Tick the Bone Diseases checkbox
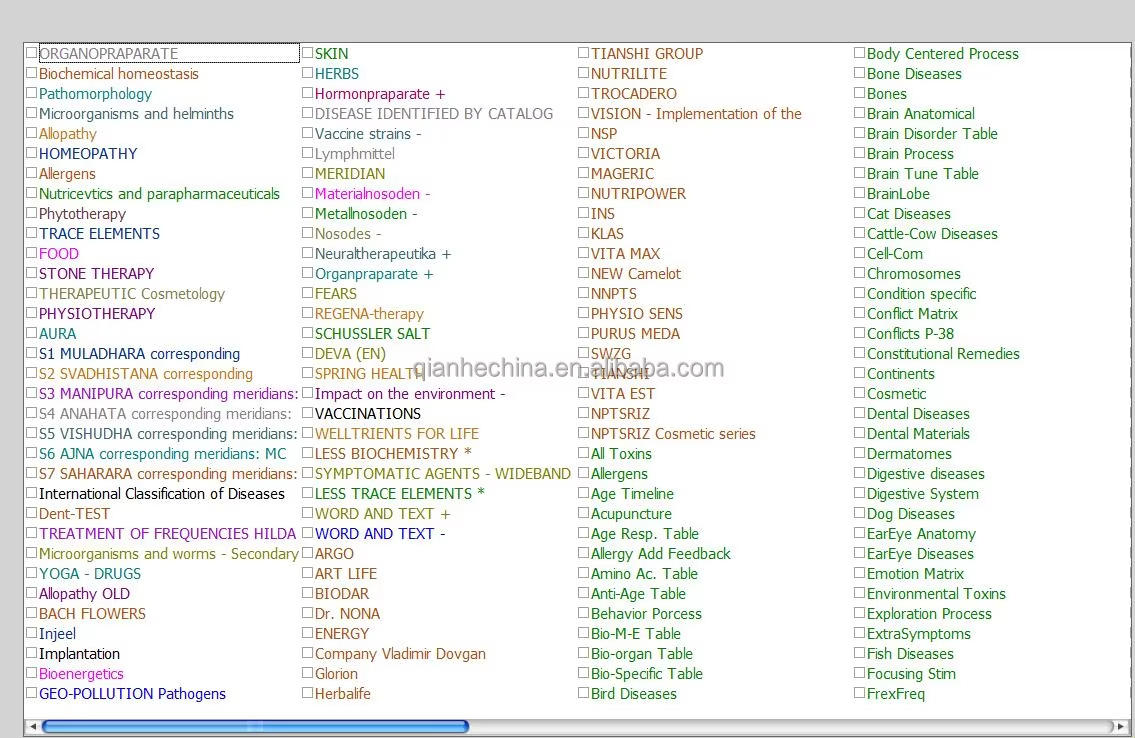1135x738 pixels. (x=859, y=73)
